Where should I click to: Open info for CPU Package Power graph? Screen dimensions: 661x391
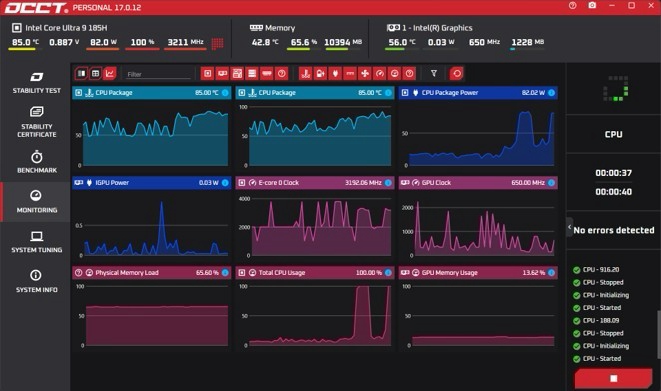pyautogui.click(x=551, y=93)
